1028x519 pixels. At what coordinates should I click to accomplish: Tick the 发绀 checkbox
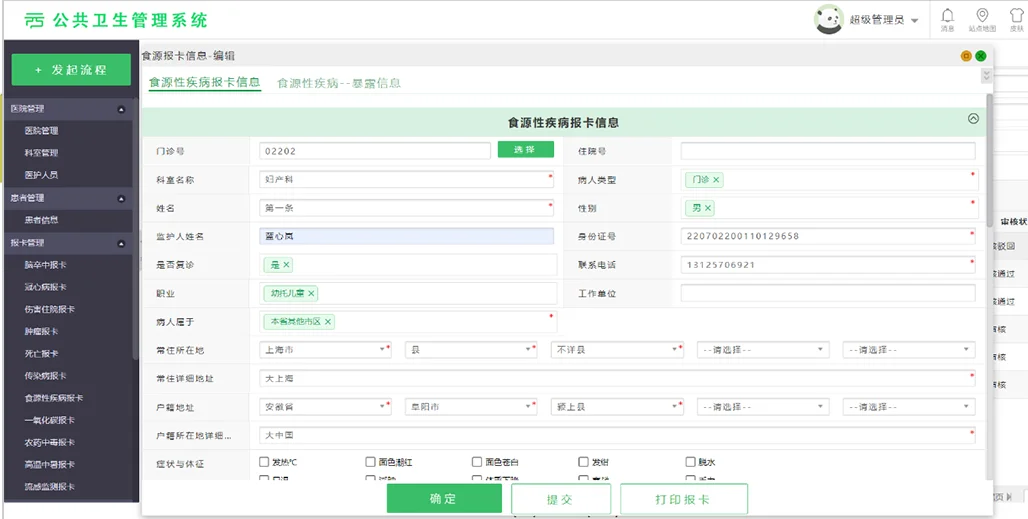click(583, 462)
